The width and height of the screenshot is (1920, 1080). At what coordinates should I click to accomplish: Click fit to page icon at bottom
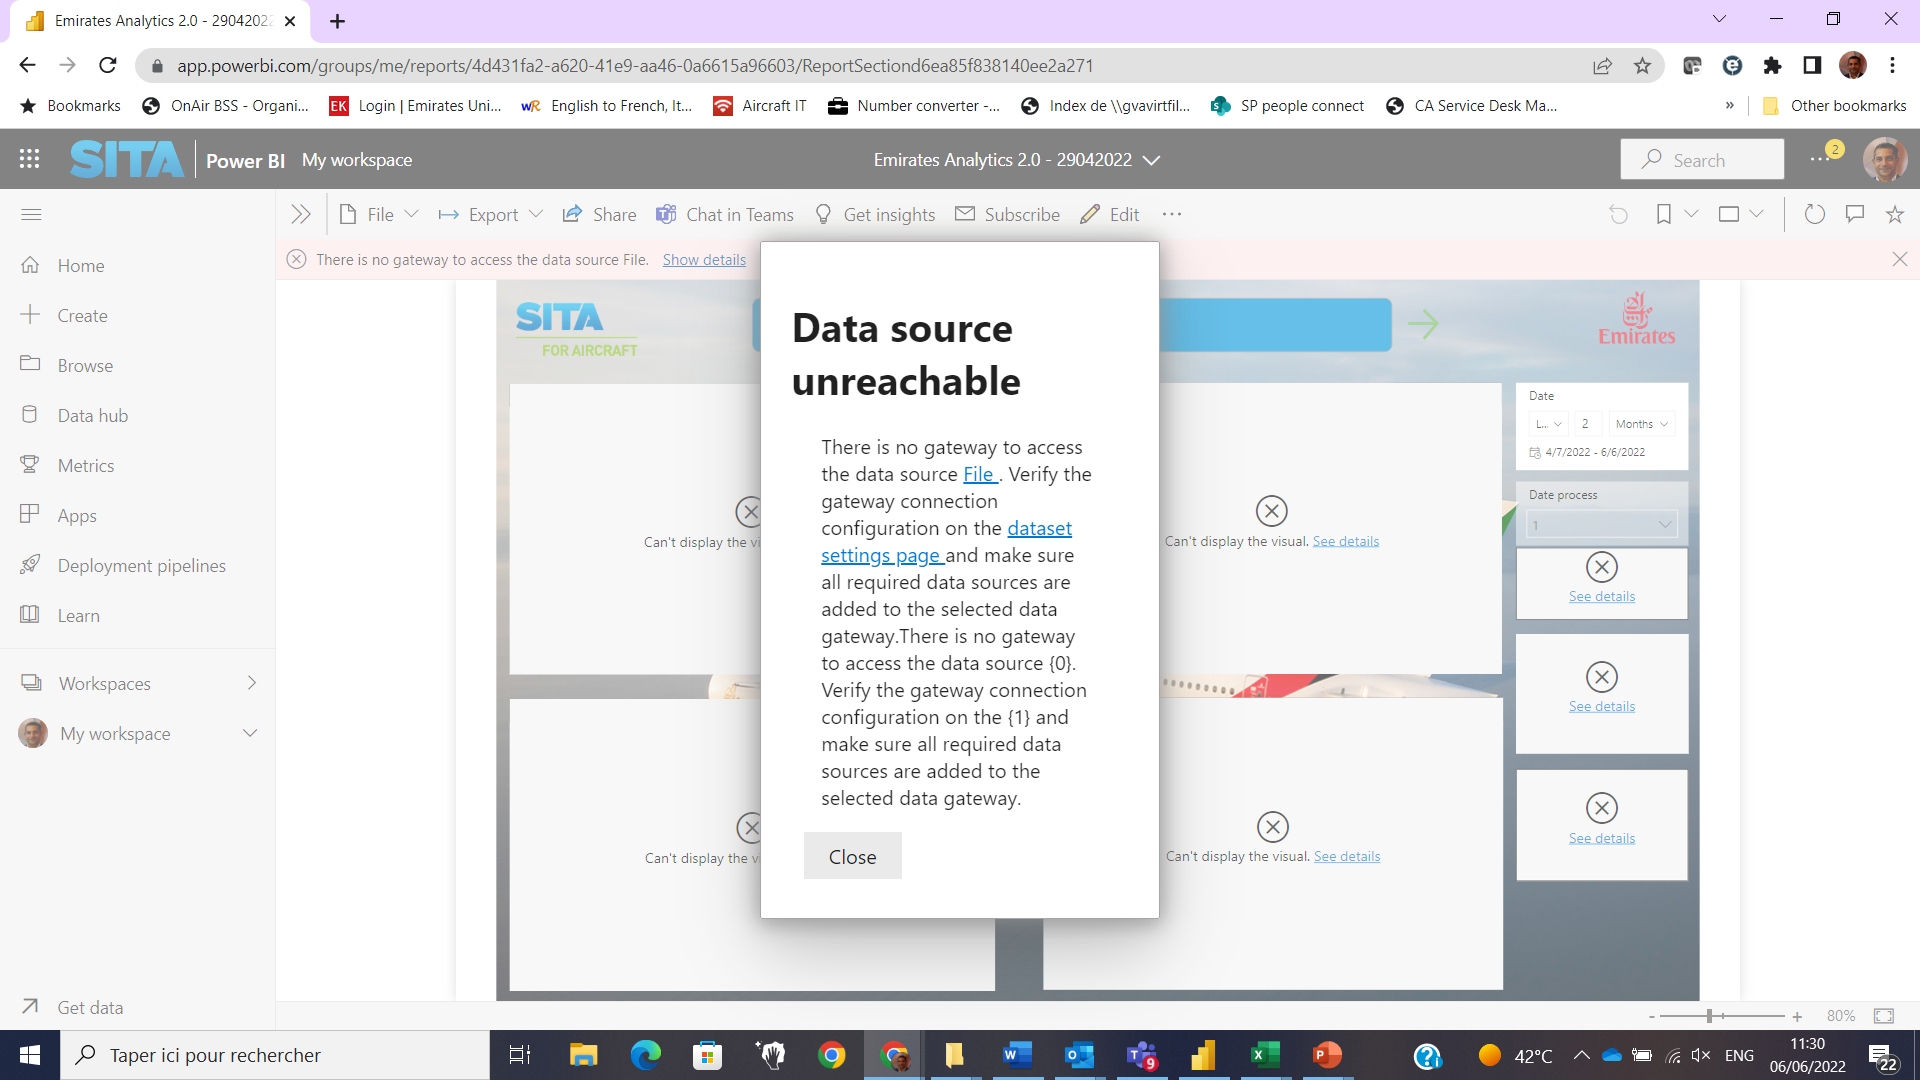[x=1884, y=1016]
